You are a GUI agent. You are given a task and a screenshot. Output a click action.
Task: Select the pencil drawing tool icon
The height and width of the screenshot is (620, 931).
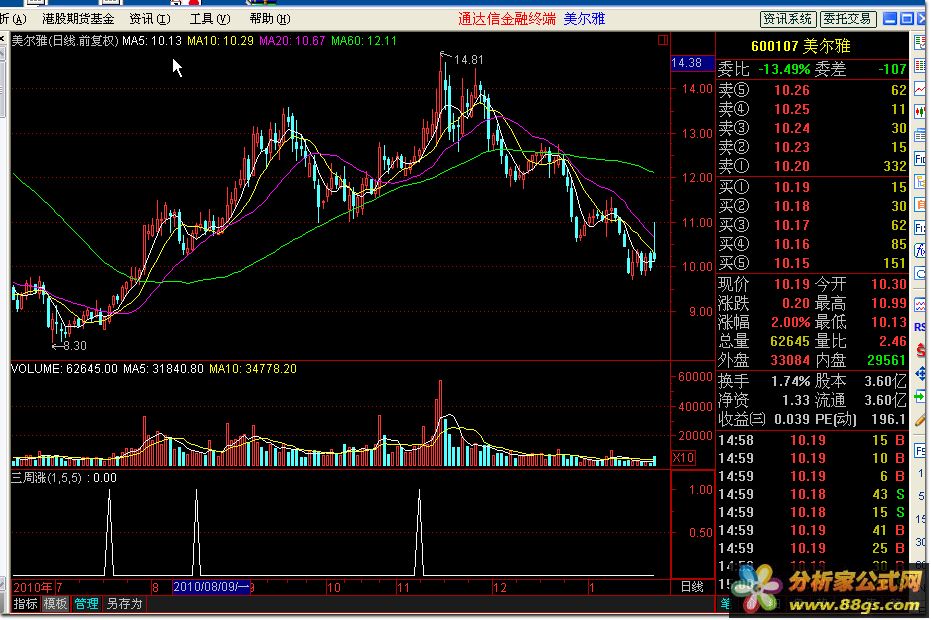click(920, 420)
